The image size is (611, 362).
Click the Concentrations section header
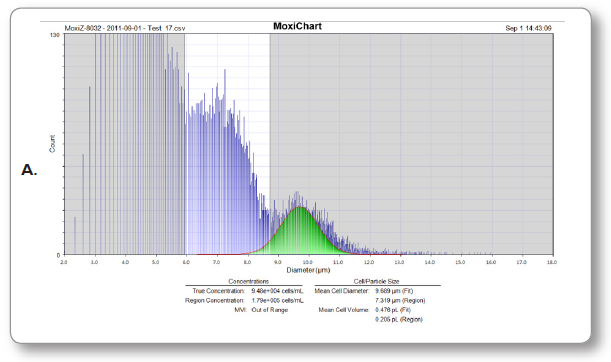[x=248, y=281]
